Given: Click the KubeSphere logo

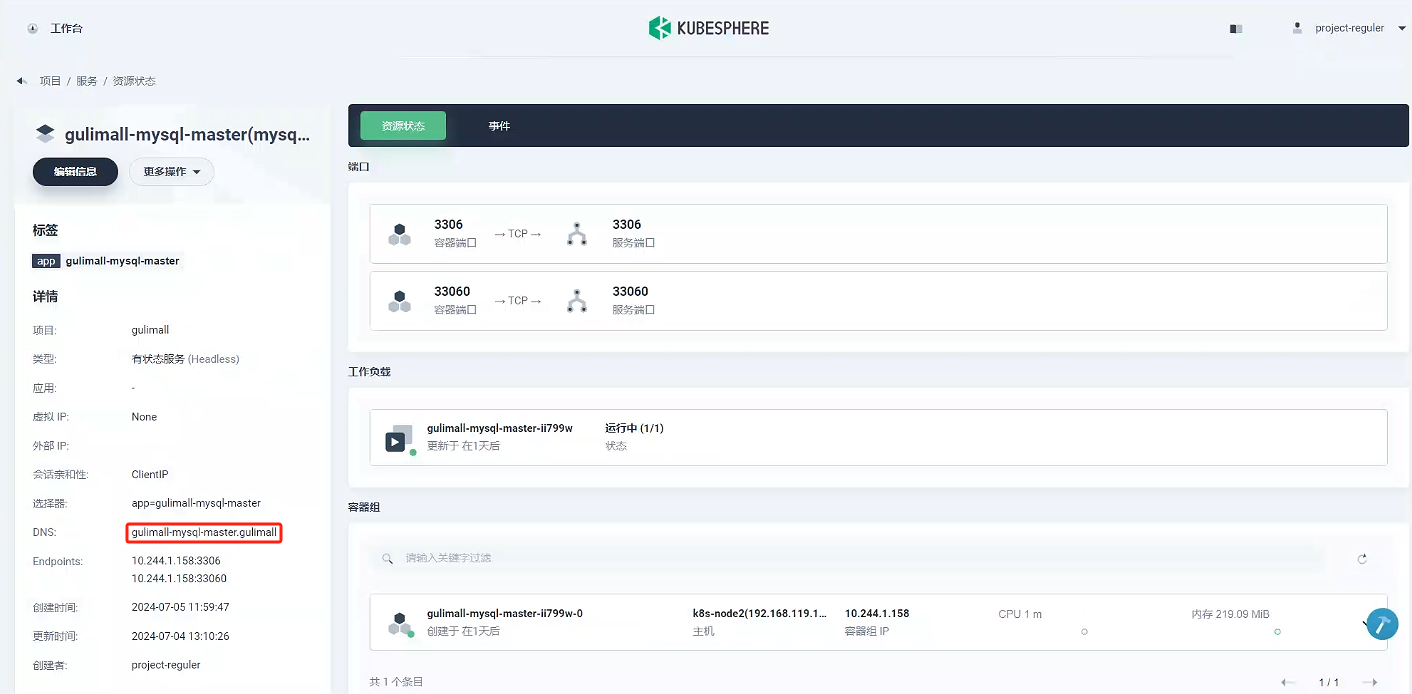Looking at the screenshot, I should (x=709, y=28).
